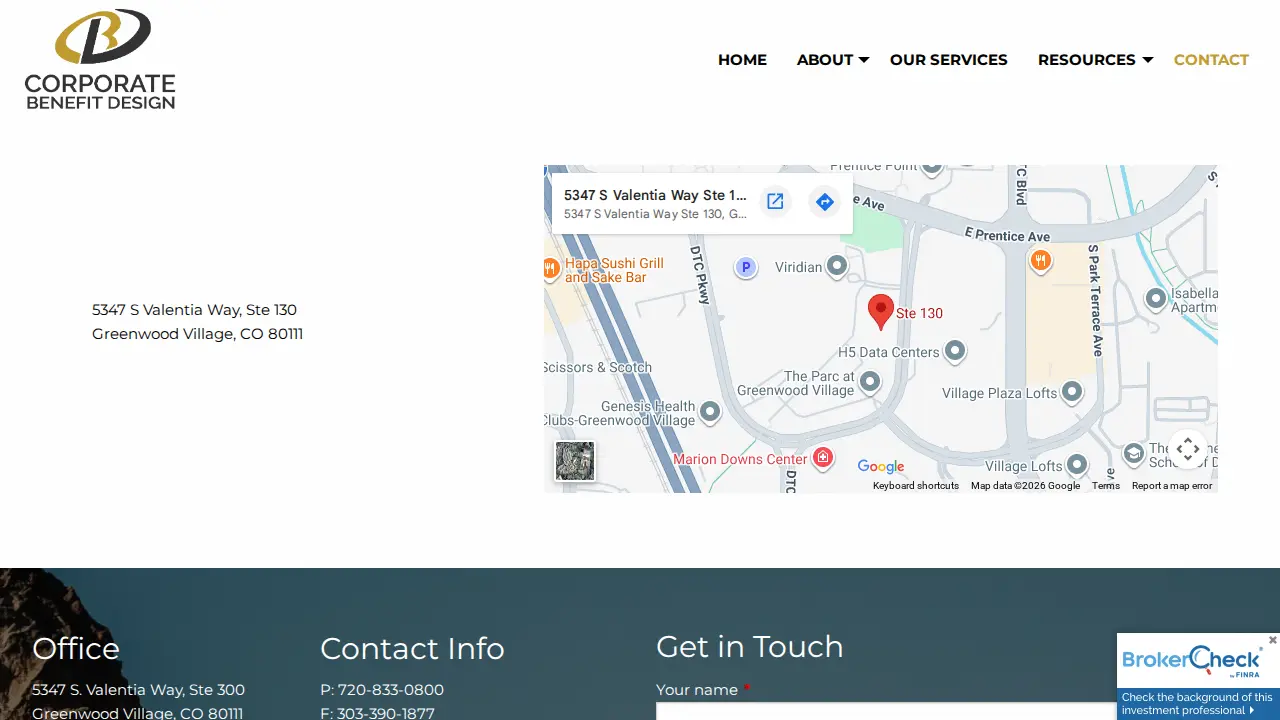Image resolution: width=1280 pixels, height=720 pixels.
Task: Click Report a map error
Action: pos(1172,486)
